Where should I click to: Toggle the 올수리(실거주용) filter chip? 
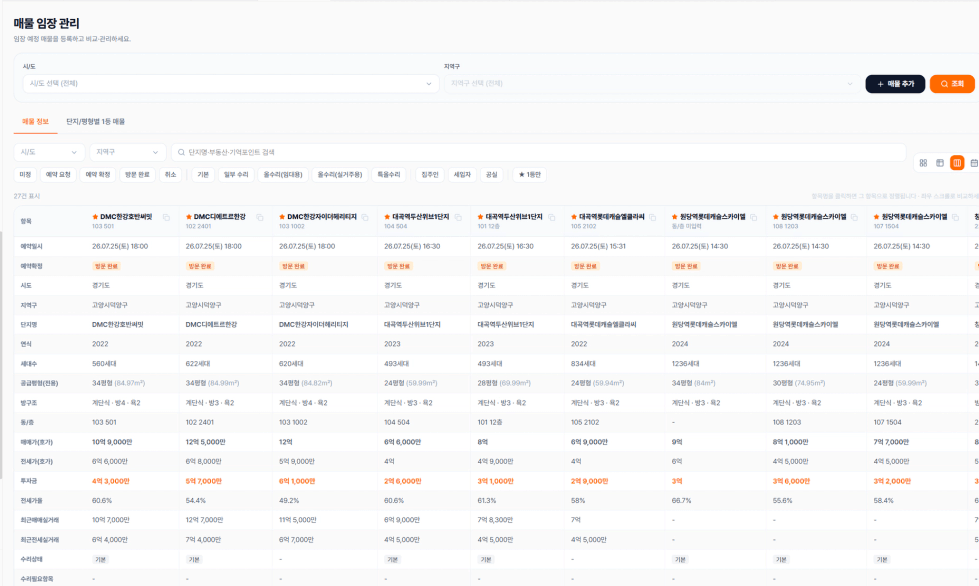[340, 175]
